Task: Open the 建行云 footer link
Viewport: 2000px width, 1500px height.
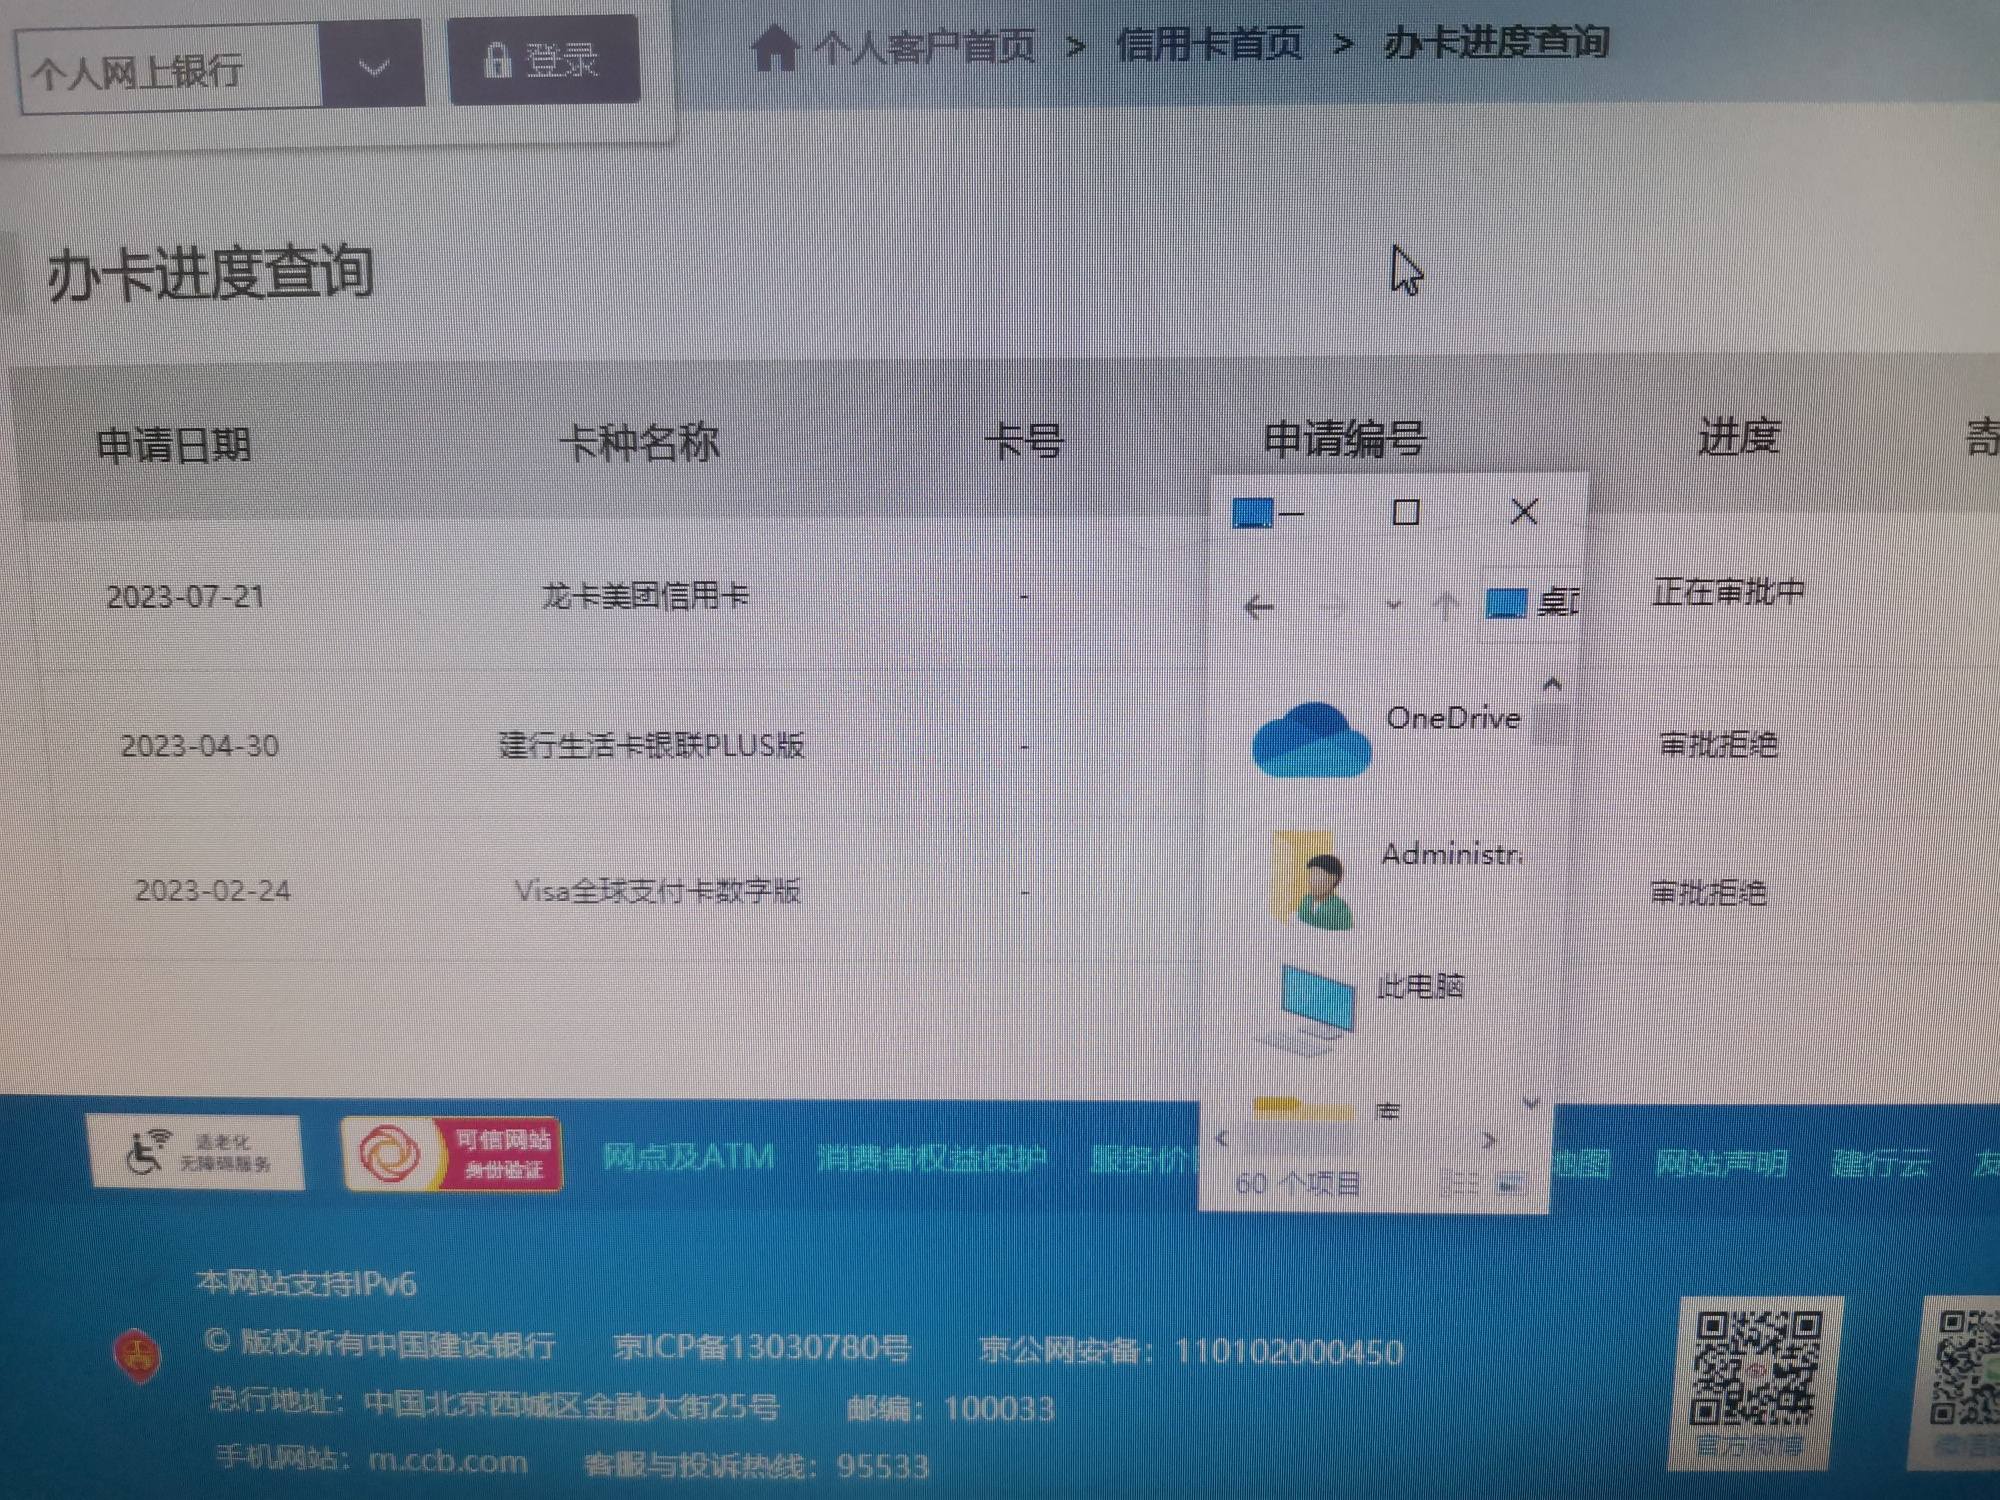Action: point(1880,1163)
